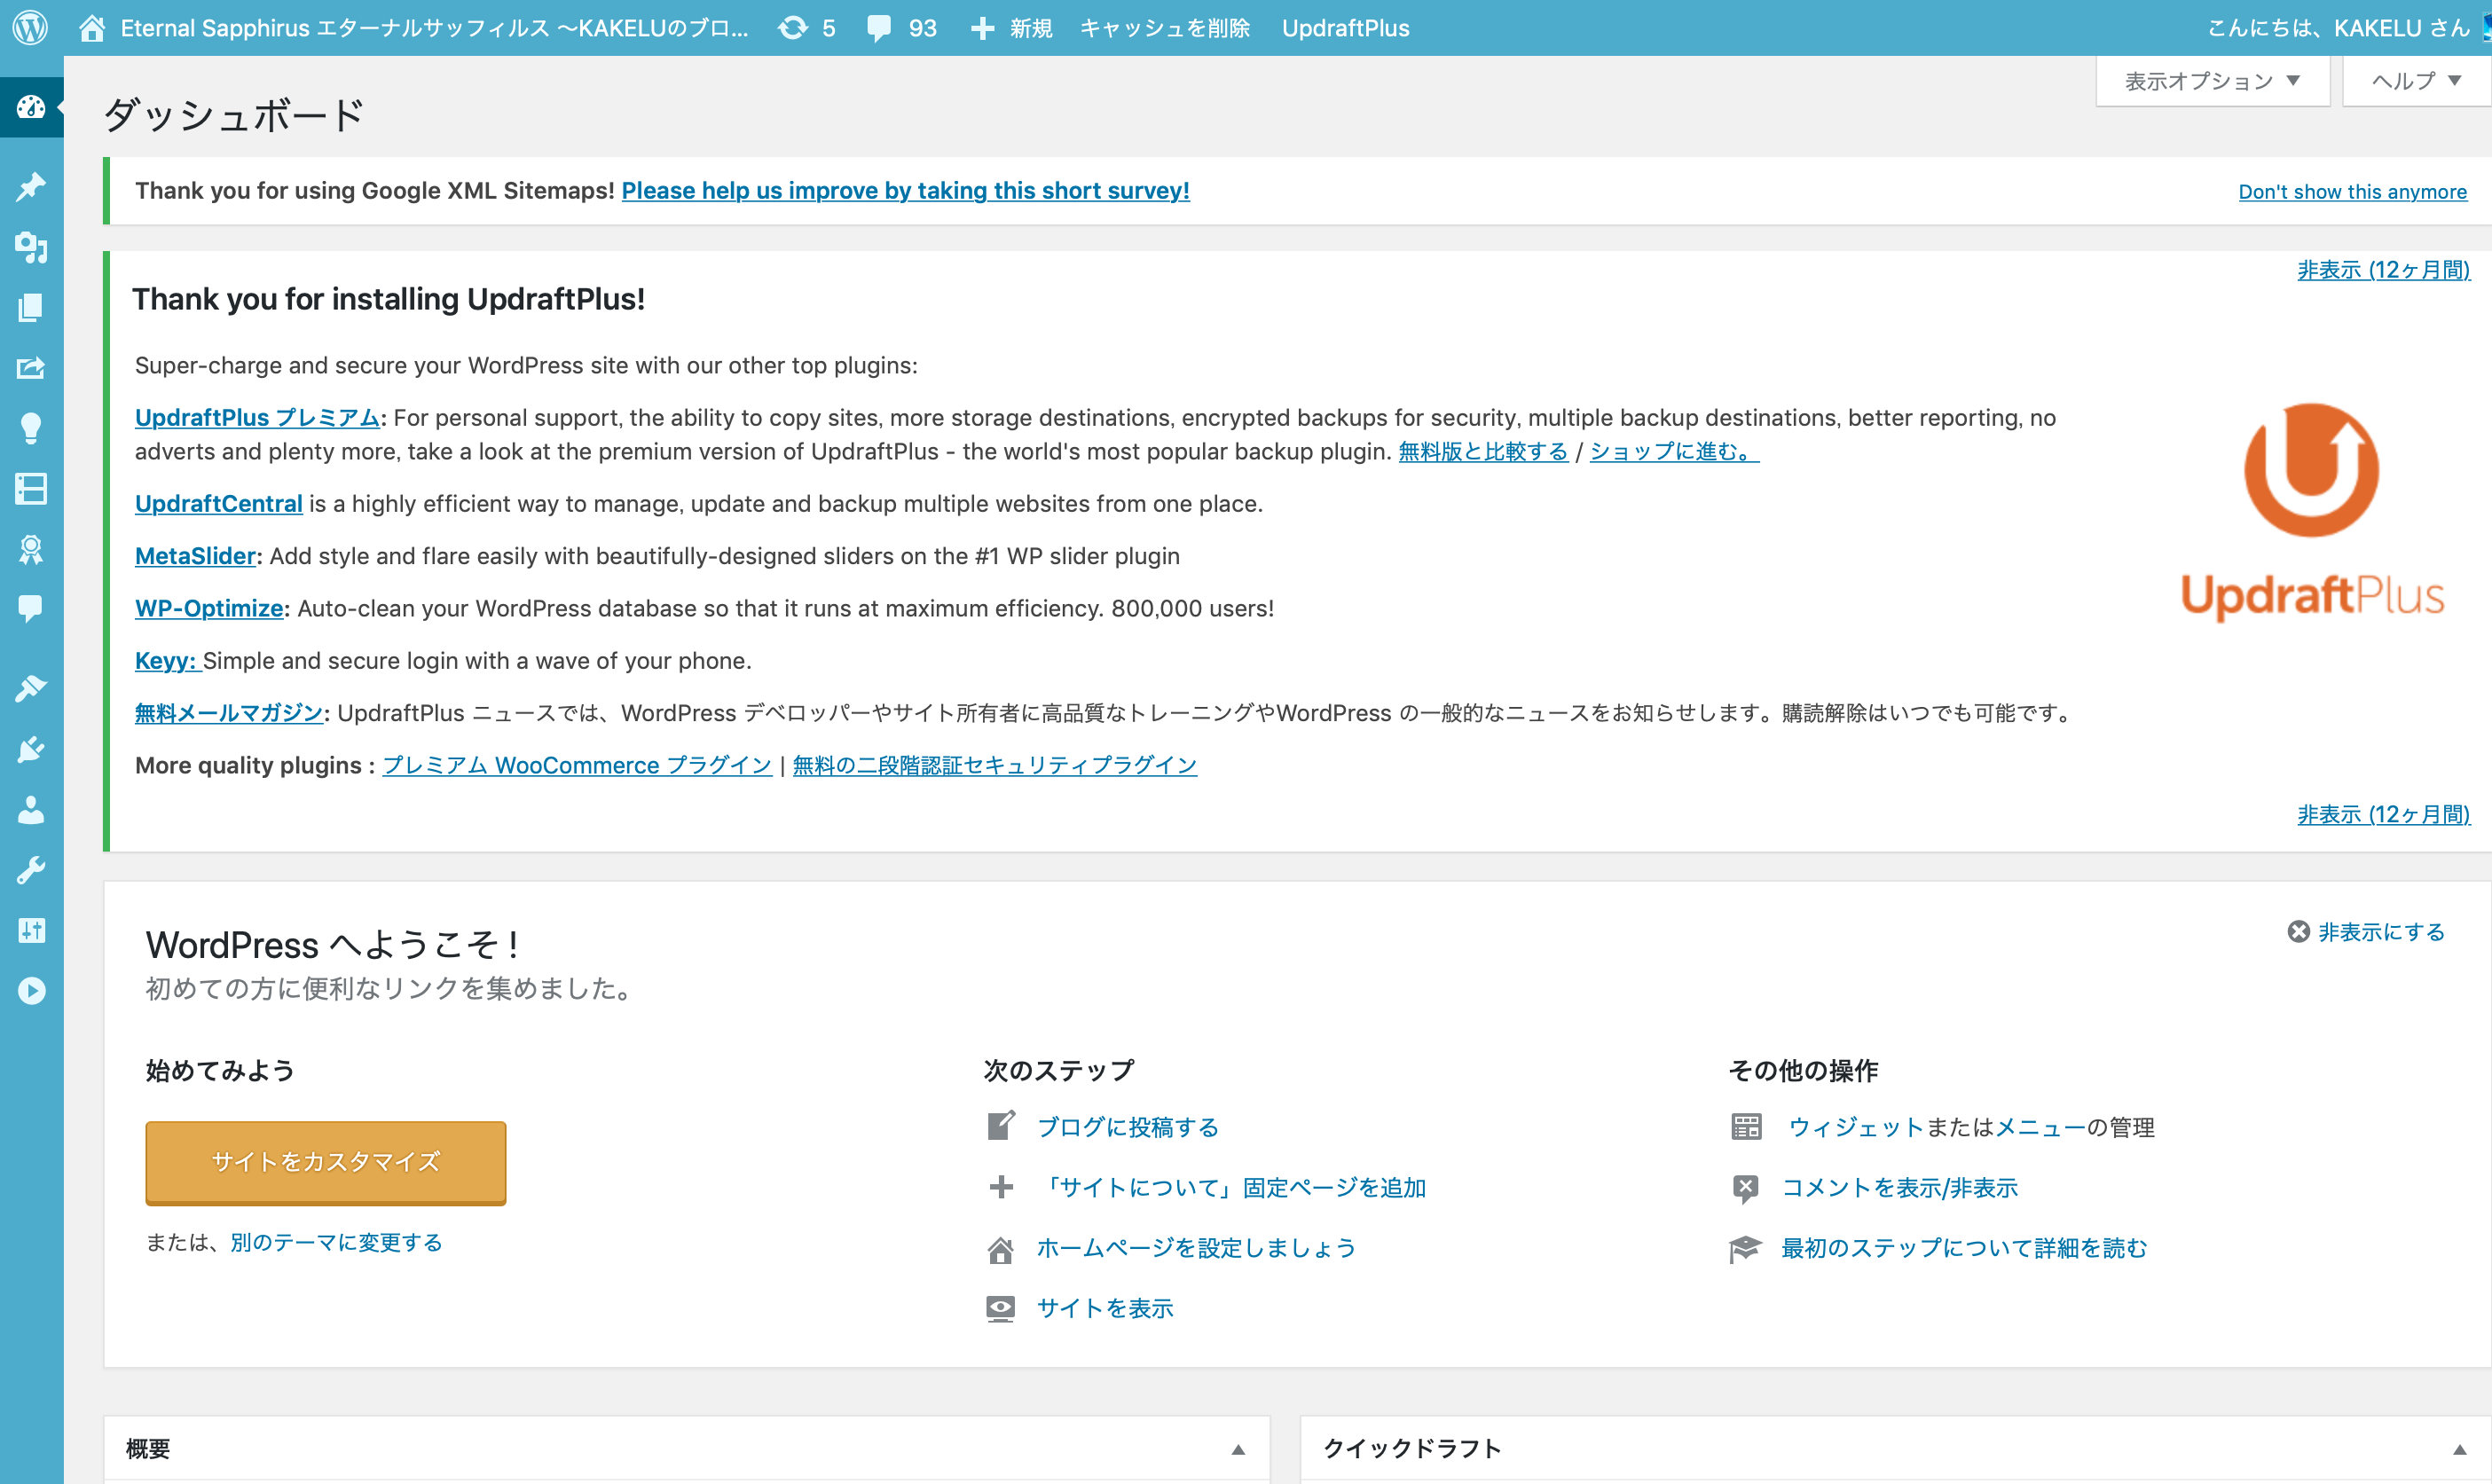Click the home icon for site name
The image size is (2492, 1484).
click(x=92, y=28)
